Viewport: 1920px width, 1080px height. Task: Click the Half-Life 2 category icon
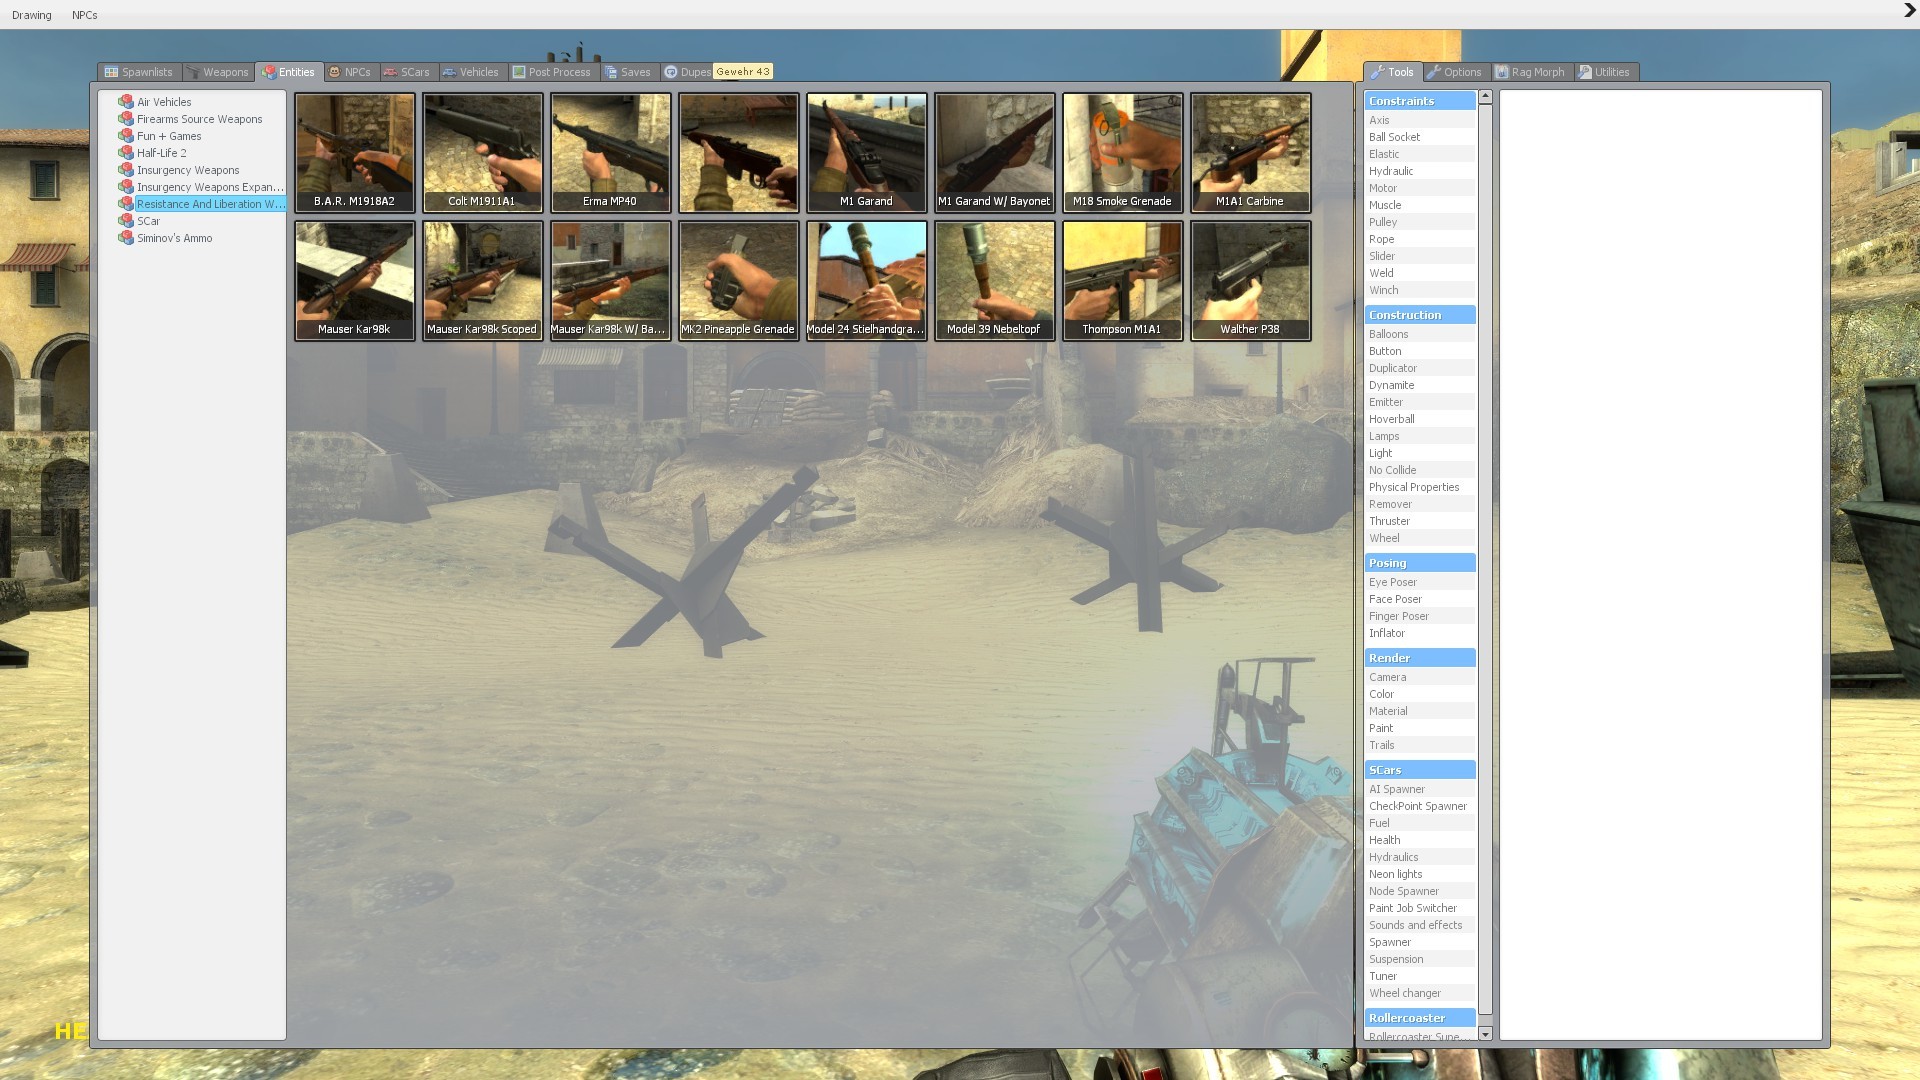[x=126, y=153]
